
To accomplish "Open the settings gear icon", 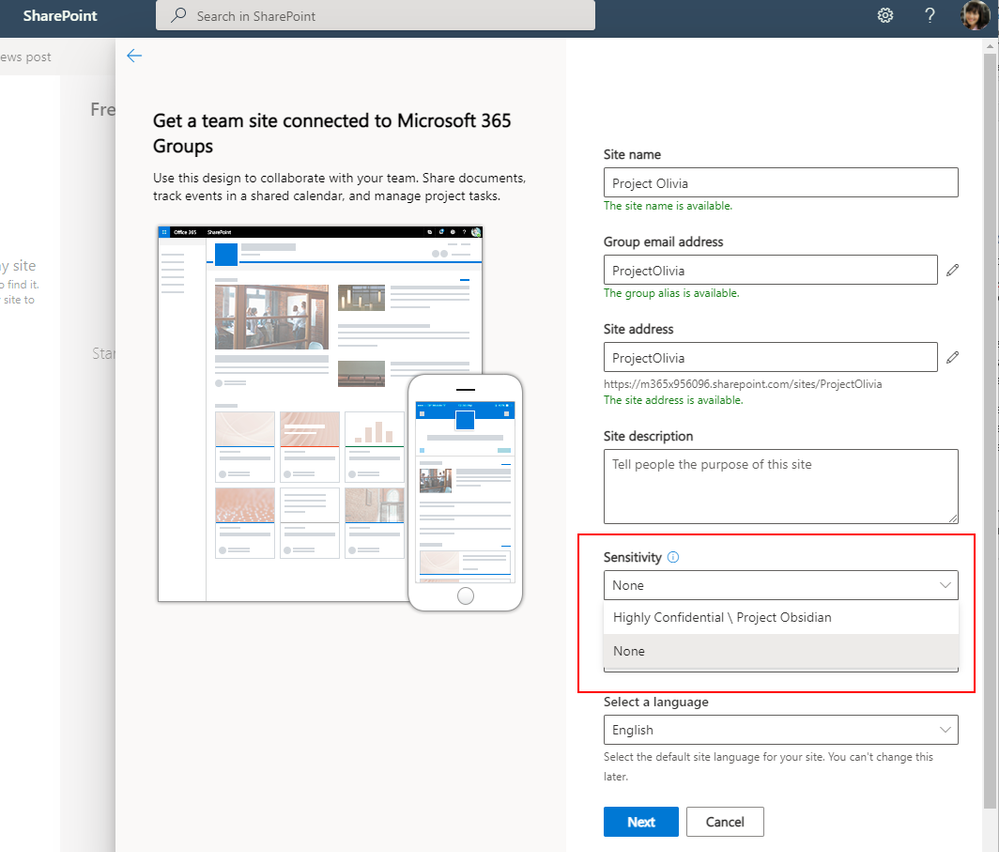I will click(885, 15).
